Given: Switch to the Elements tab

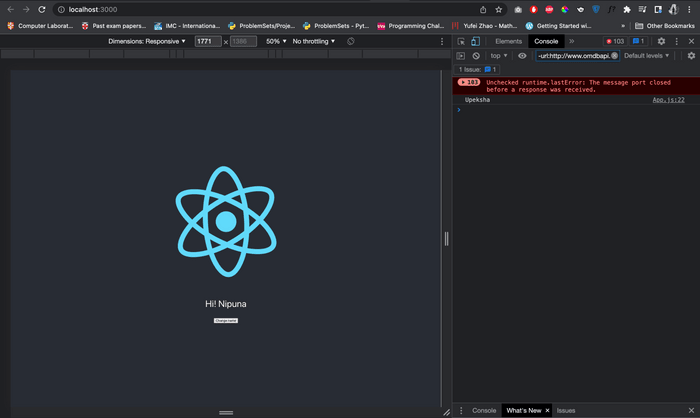Looking at the screenshot, I should (508, 41).
